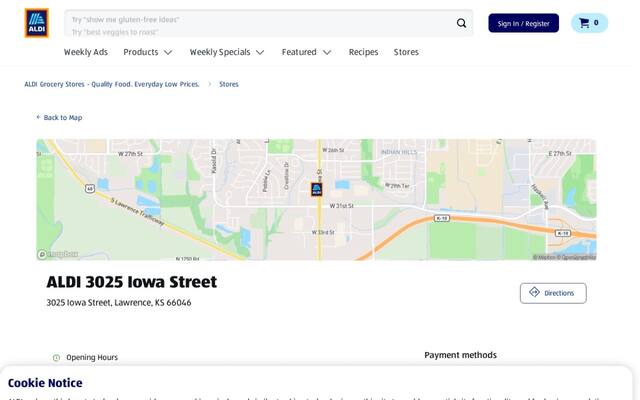Image resolution: width=640 pixels, height=400 pixels.
Task: Click the US 40 highway shield on map
Action: 90,188
